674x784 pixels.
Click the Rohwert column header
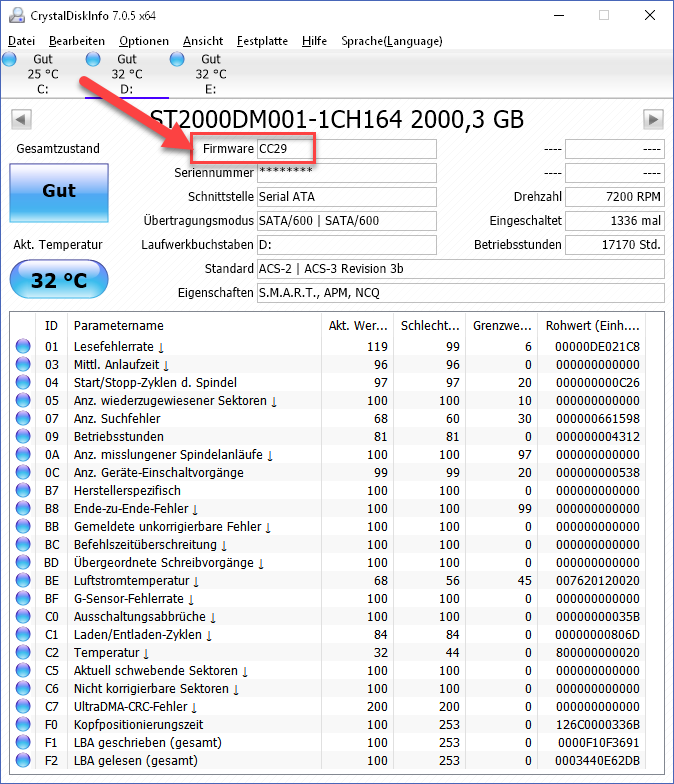pyautogui.click(x=592, y=326)
